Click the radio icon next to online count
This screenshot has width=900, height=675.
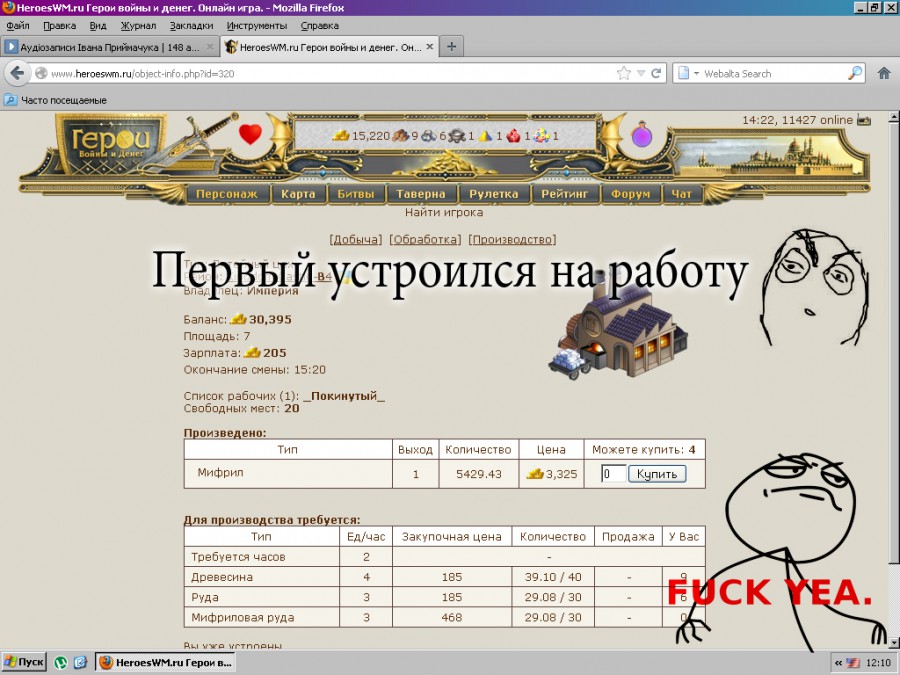coord(863,121)
